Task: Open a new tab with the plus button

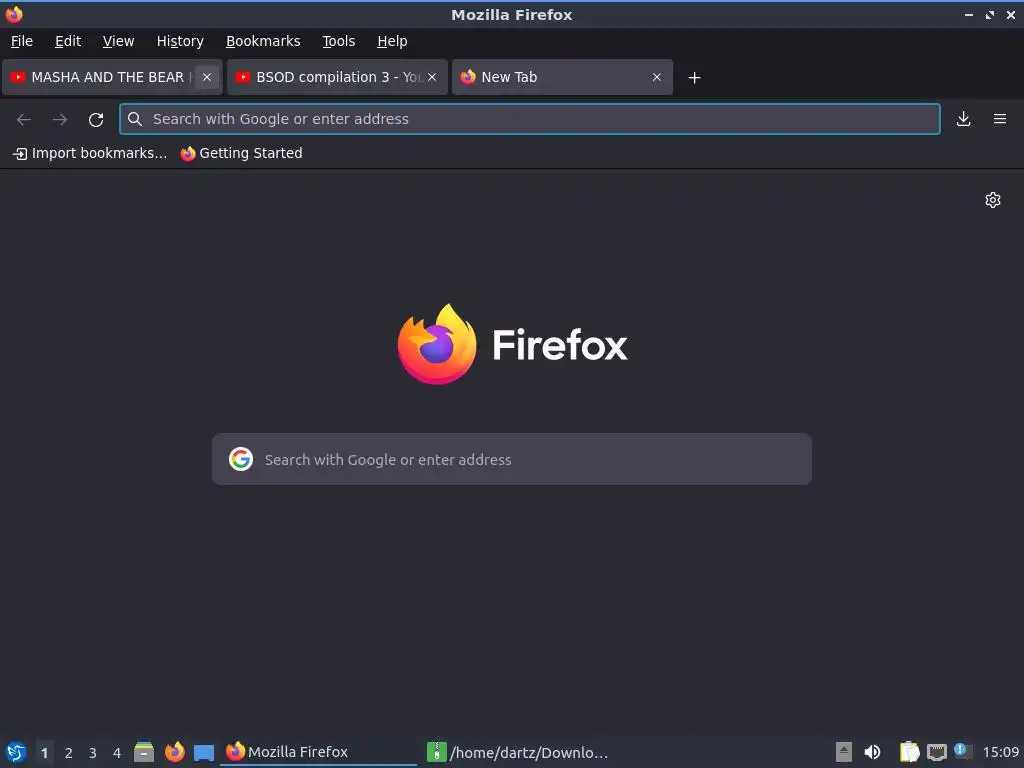Action: (x=694, y=78)
